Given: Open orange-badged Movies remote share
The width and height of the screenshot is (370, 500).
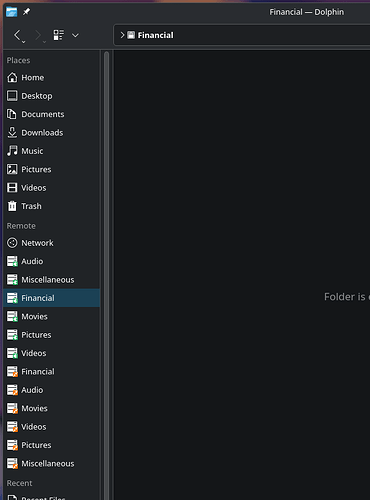Looking at the screenshot, I should pos(51,408).
